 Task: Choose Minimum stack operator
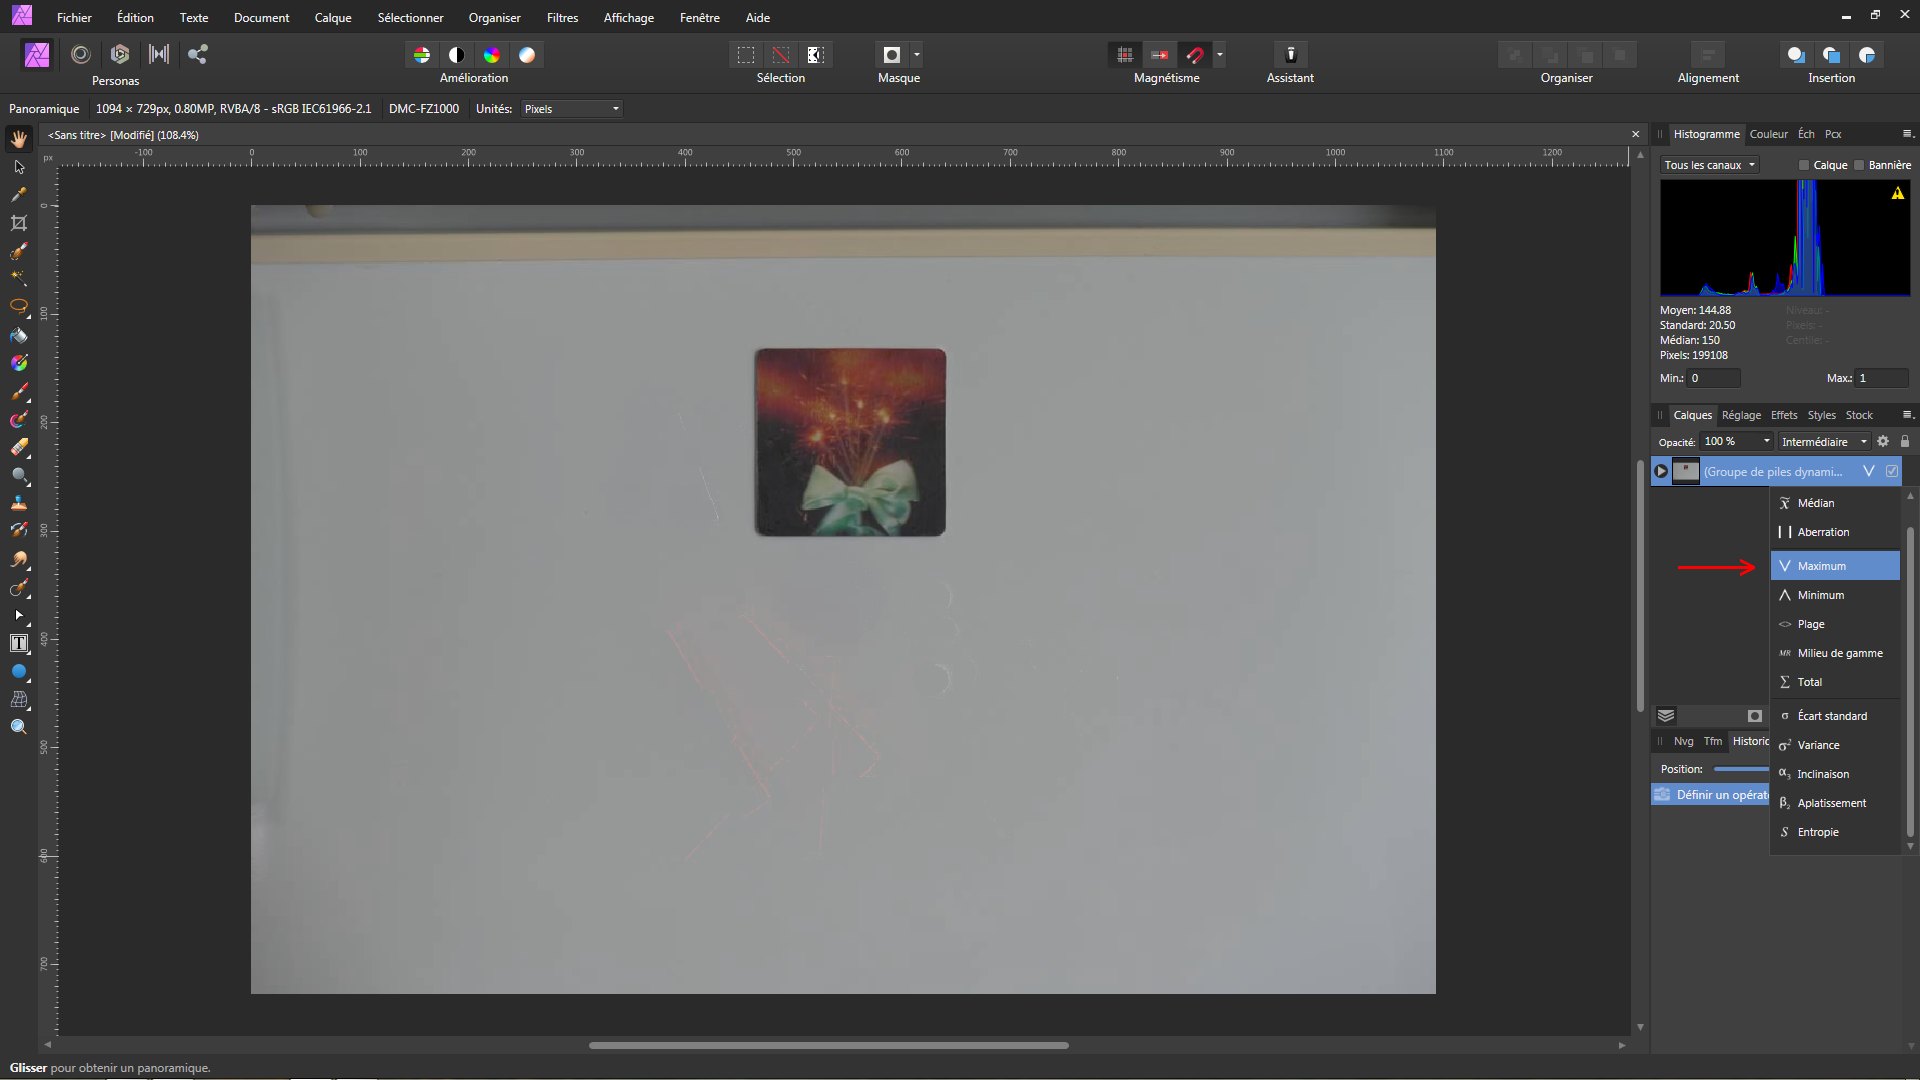point(1820,595)
